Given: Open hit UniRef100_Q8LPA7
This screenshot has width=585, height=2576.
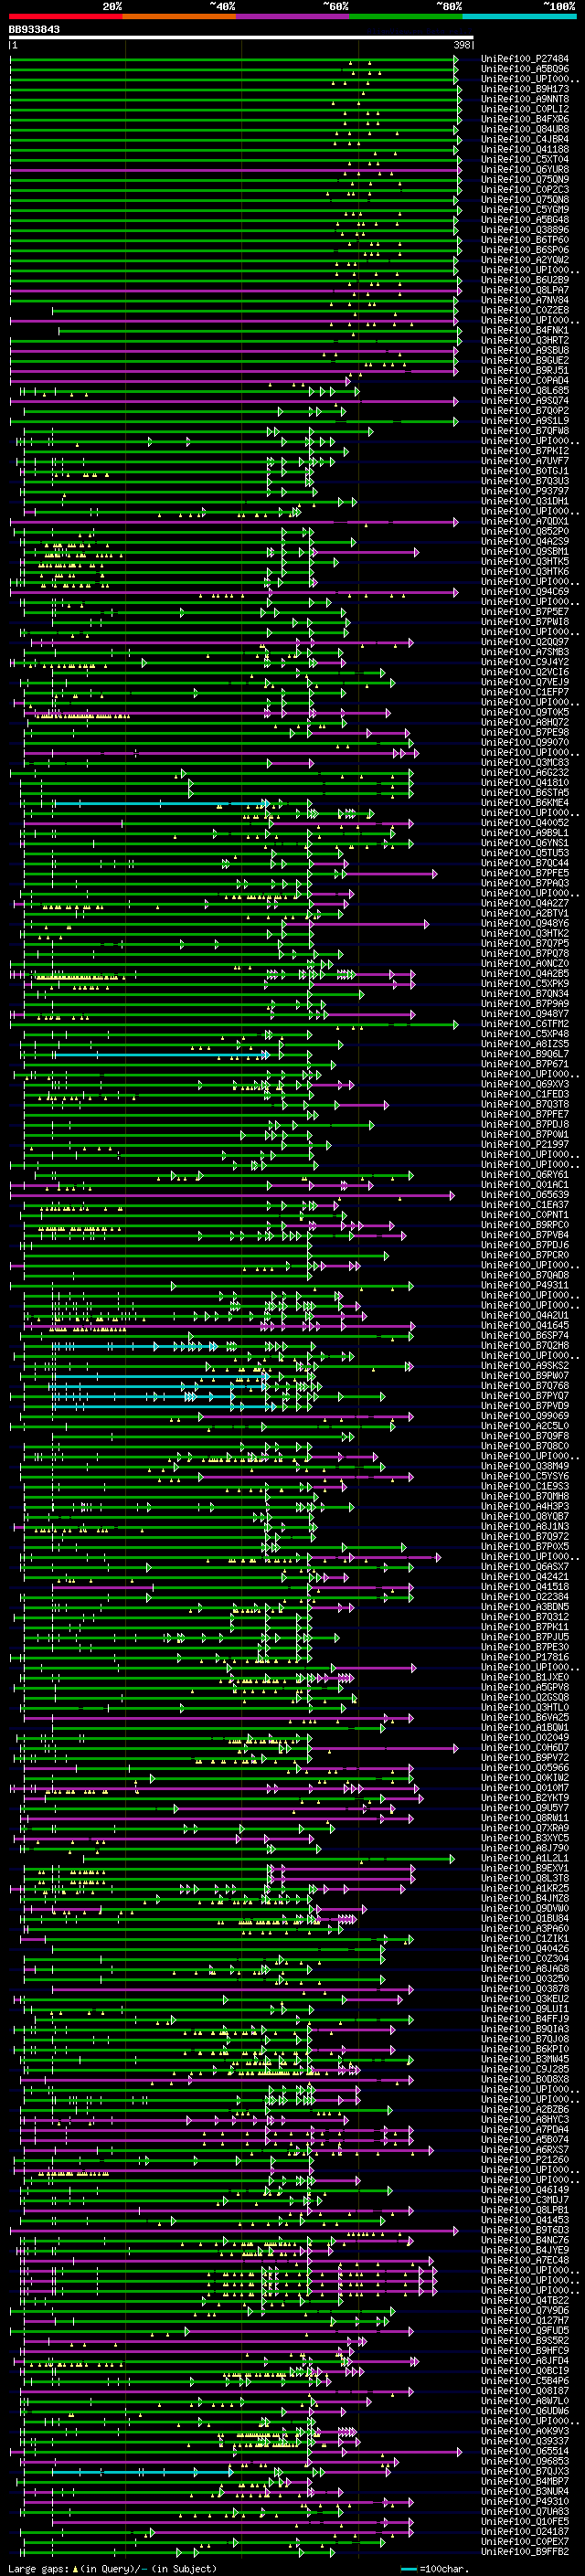Looking at the screenshot, I should tap(524, 290).
